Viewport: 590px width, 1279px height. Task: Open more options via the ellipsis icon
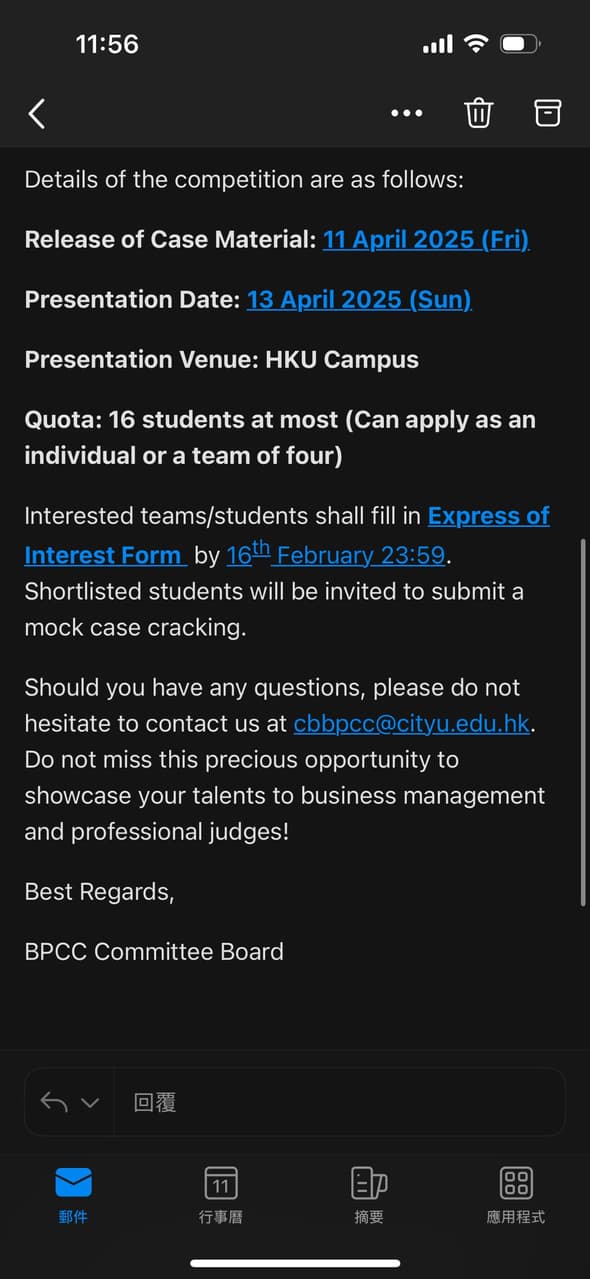tap(406, 113)
